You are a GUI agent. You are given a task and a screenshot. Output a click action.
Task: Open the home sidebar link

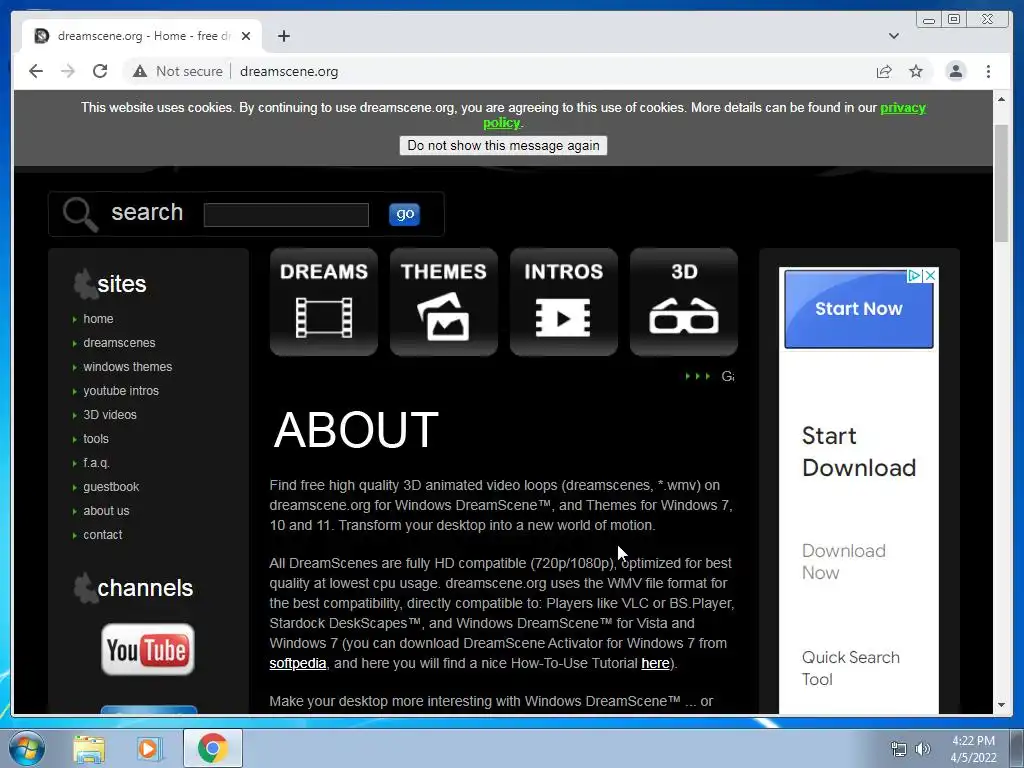(x=98, y=319)
